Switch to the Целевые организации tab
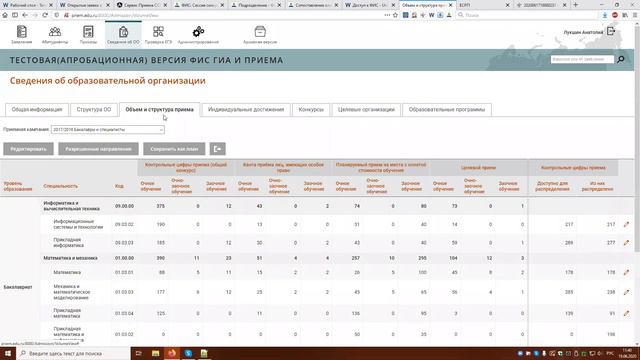Image resolution: width=640 pixels, height=360 pixels. click(366, 109)
